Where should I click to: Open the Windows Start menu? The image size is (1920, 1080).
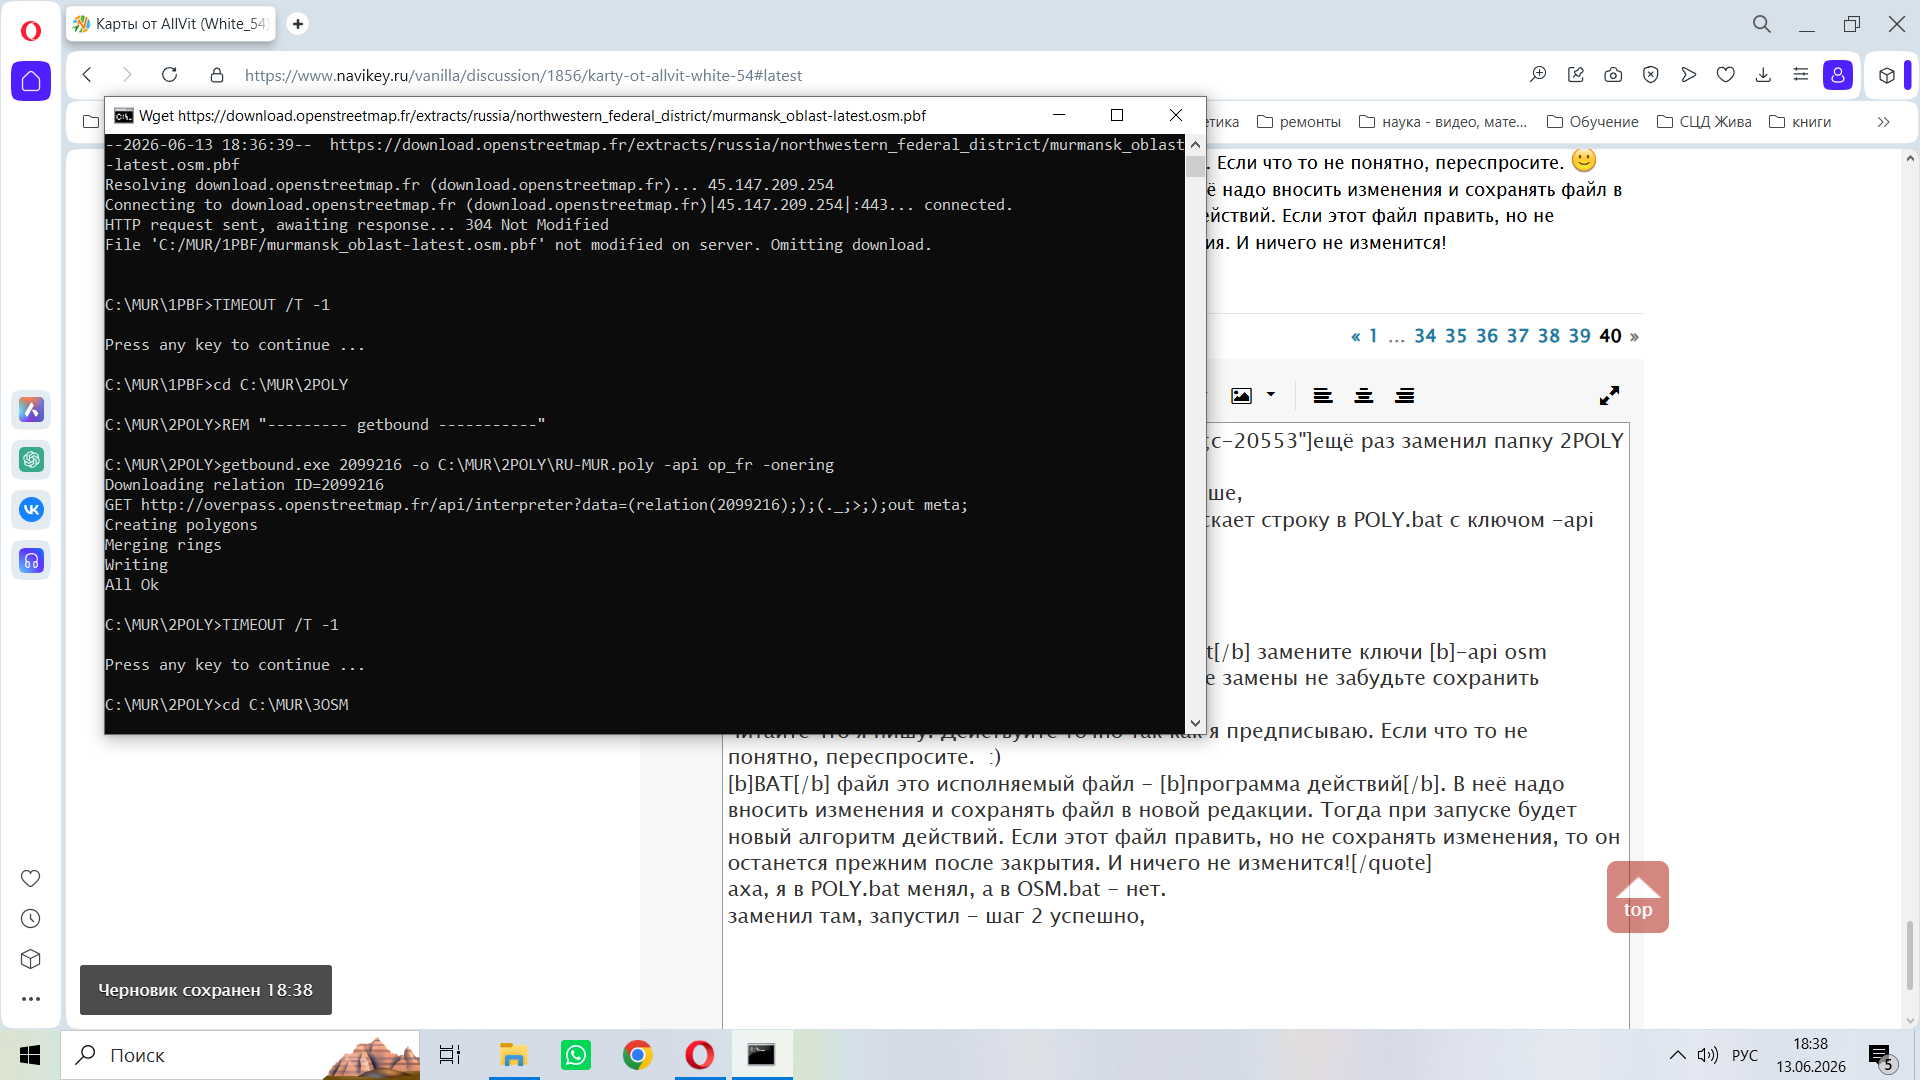[x=30, y=1055]
